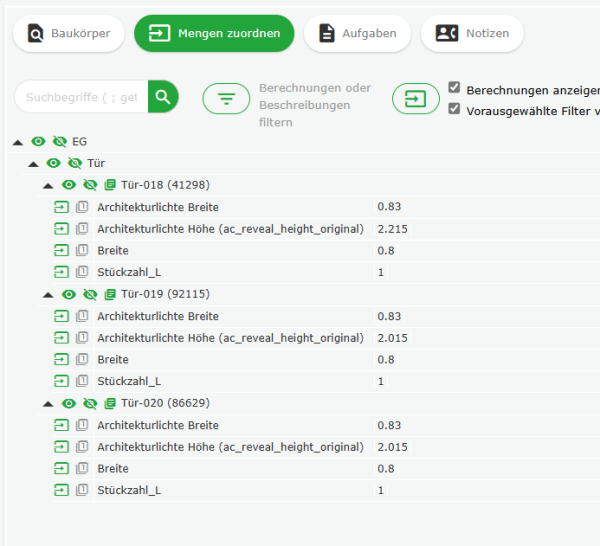Click the assign arrow icon for Tür-020 Architekturlichte Breite
The width and height of the screenshot is (600, 546).
(62, 425)
